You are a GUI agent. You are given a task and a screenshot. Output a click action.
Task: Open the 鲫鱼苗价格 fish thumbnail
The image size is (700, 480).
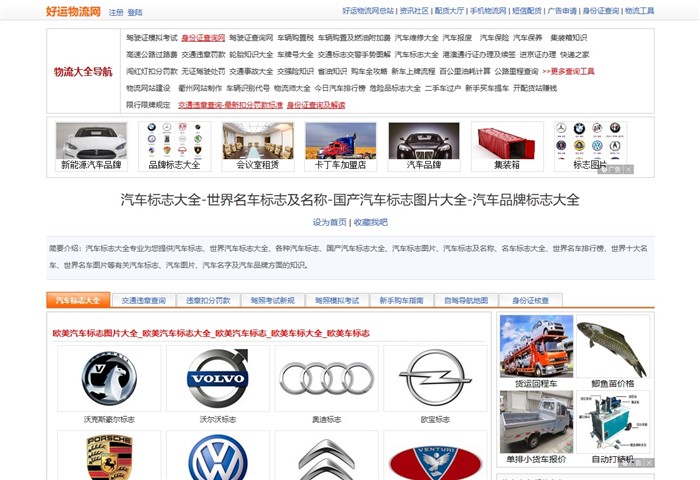[612, 346]
